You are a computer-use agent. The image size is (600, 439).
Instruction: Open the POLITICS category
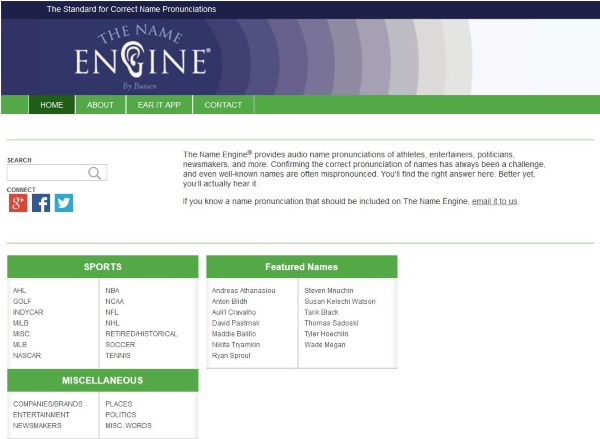click(121, 415)
